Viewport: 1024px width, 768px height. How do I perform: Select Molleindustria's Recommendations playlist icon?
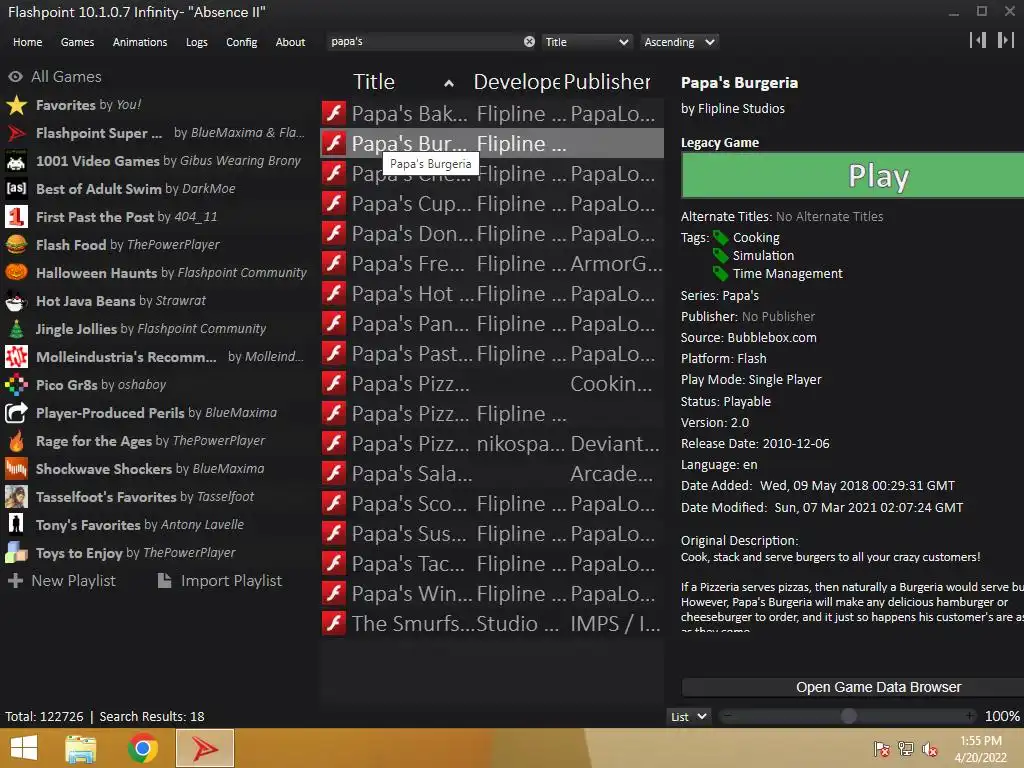[16, 357]
